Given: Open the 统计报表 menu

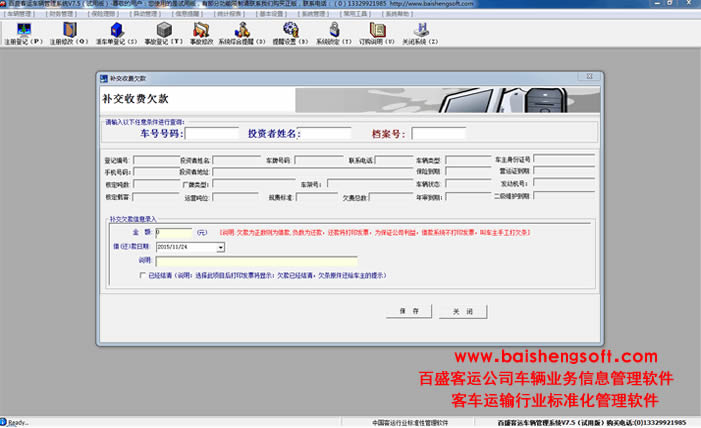Looking at the screenshot, I should (x=229, y=14).
